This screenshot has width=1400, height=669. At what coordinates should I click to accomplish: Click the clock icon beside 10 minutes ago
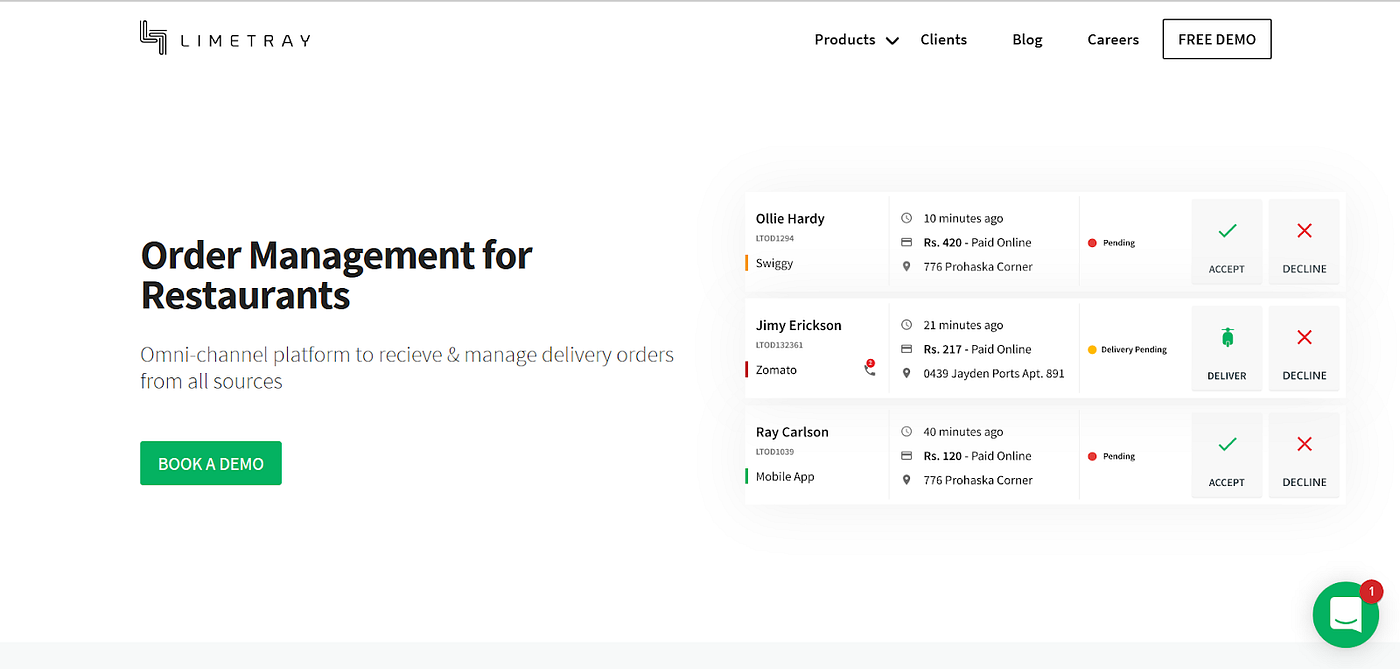tap(907, 218)
